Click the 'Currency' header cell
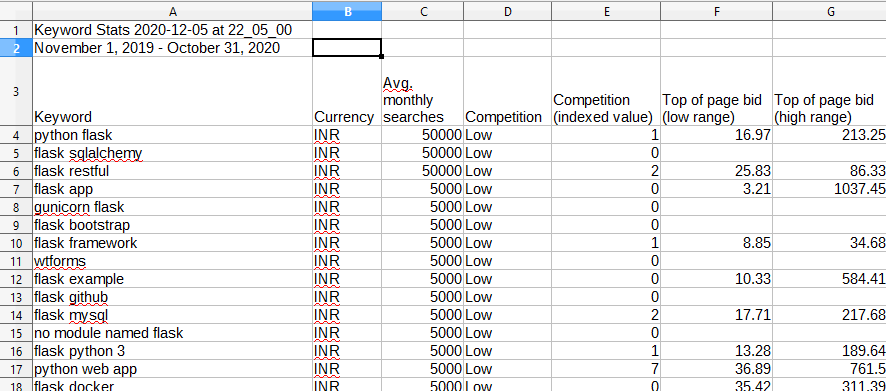Image resolution: width=886 pixels, height=391 pixels. click(347, 92)
